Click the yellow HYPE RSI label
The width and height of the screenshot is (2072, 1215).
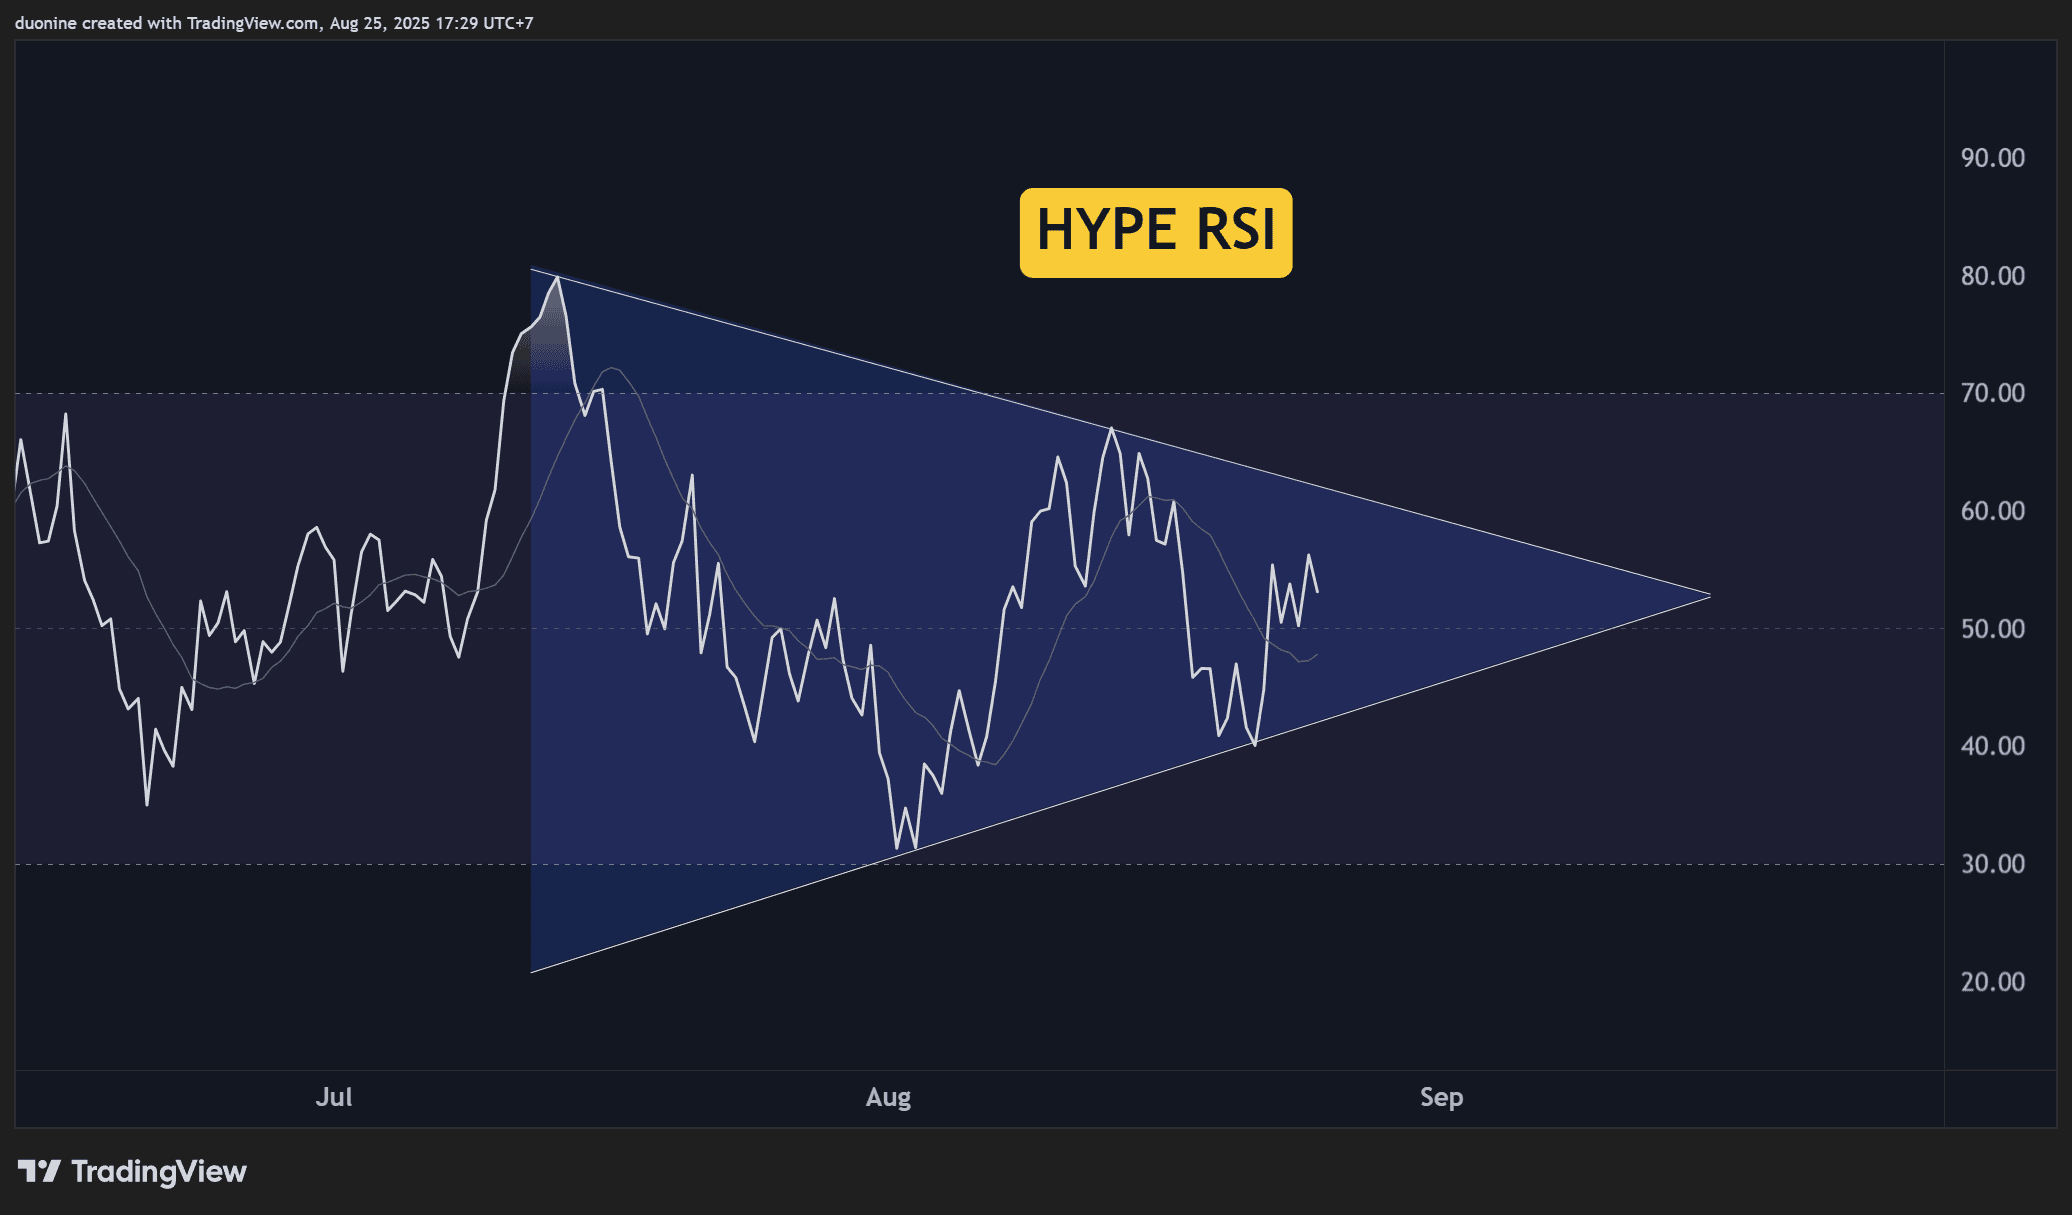1155,232
